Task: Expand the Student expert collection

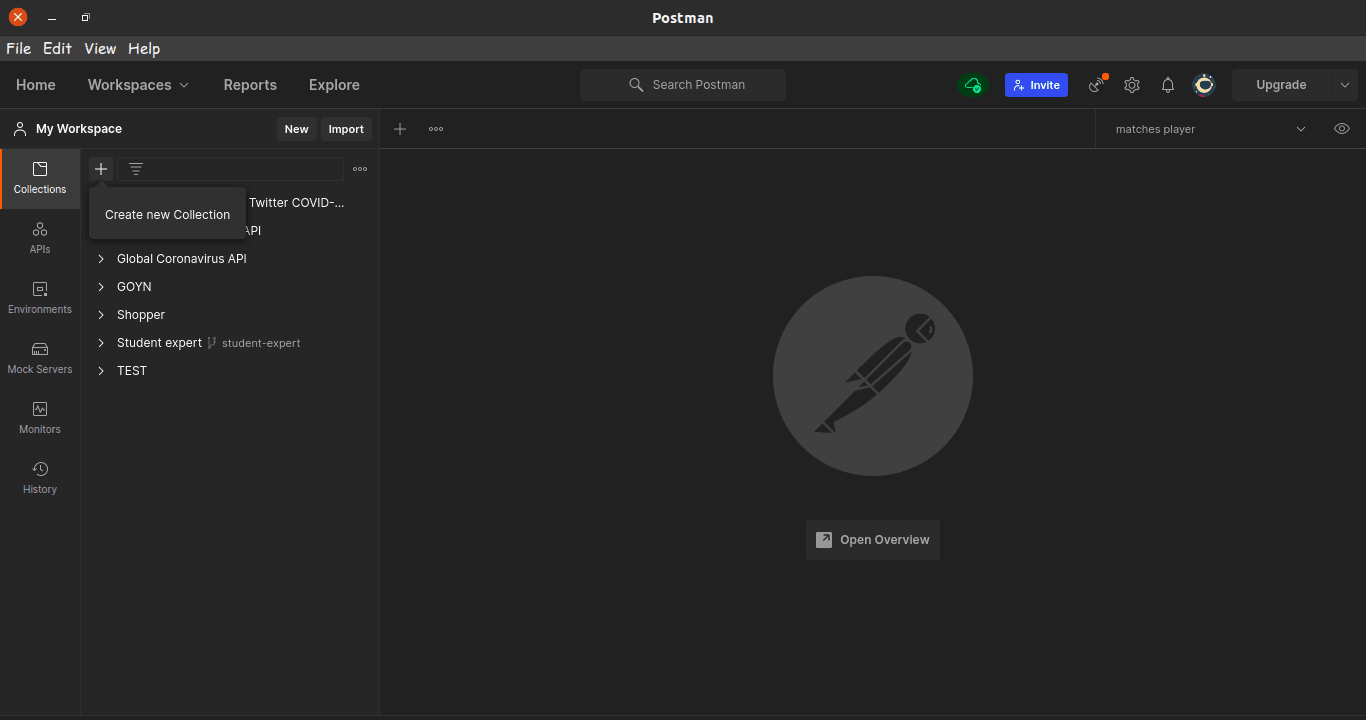Action: click(101, 343)
